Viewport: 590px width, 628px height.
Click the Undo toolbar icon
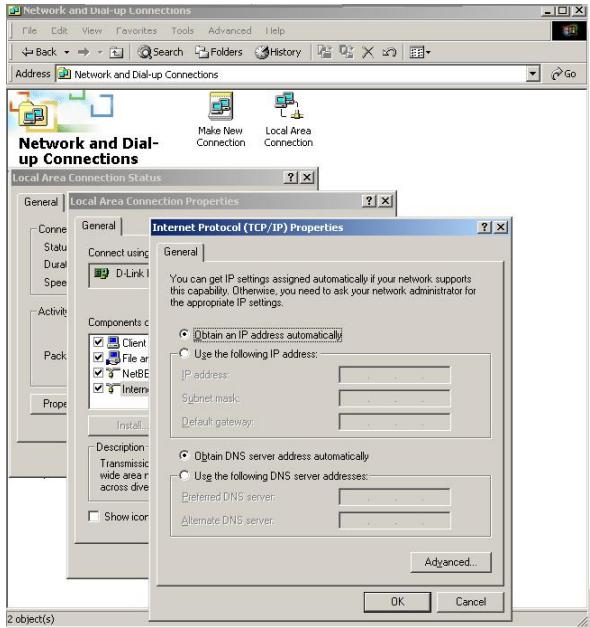[x=389, y=52]
